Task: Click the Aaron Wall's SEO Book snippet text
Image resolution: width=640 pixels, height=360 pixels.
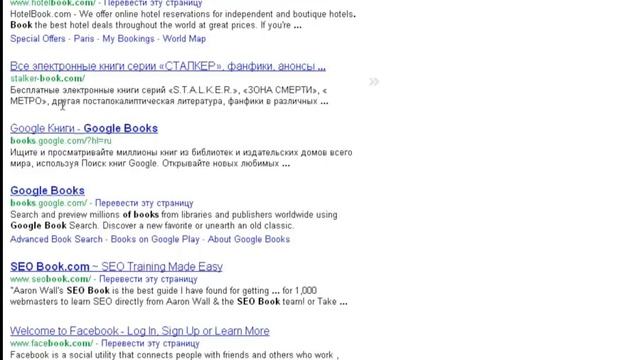Action: click(x=179, y=296)
